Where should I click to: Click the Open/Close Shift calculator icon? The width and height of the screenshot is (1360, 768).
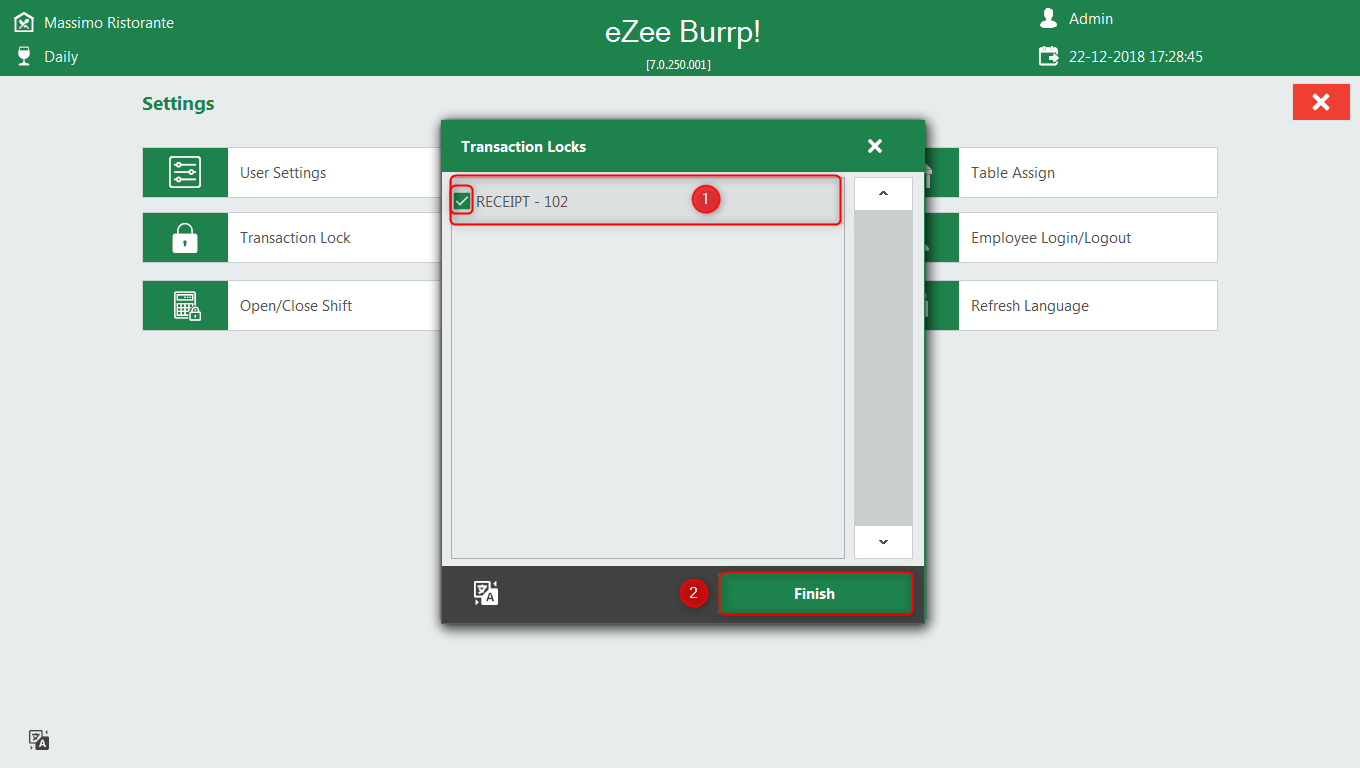tap(185, 306)
